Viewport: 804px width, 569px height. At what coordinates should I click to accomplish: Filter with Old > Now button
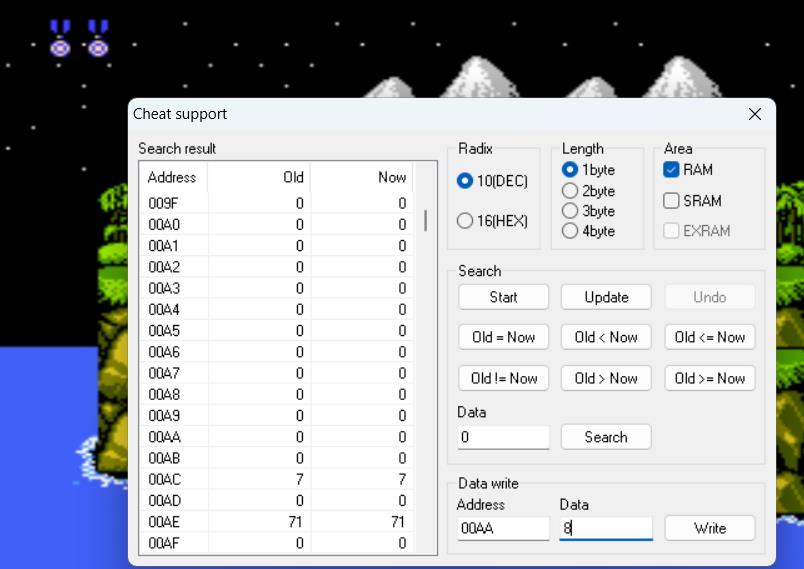click(x=606, y=378)
